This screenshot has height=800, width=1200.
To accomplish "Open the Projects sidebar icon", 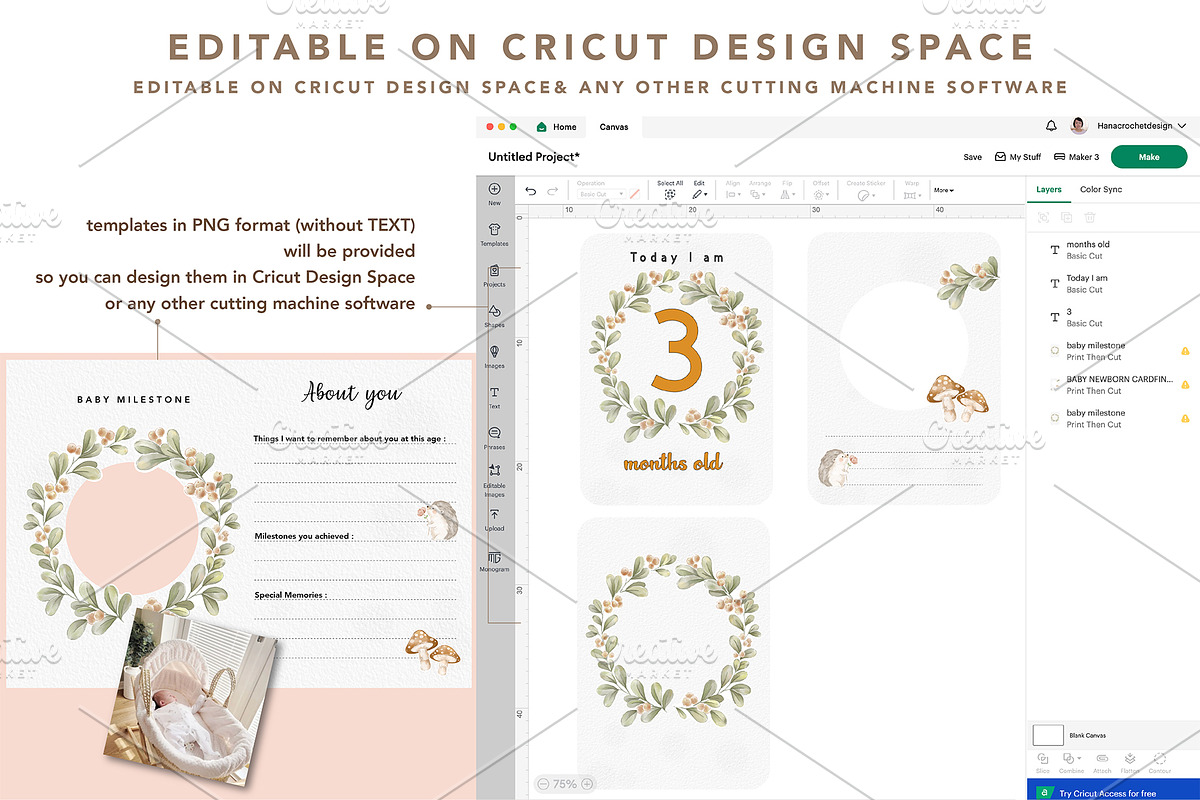I will click(x=494, y=275).
